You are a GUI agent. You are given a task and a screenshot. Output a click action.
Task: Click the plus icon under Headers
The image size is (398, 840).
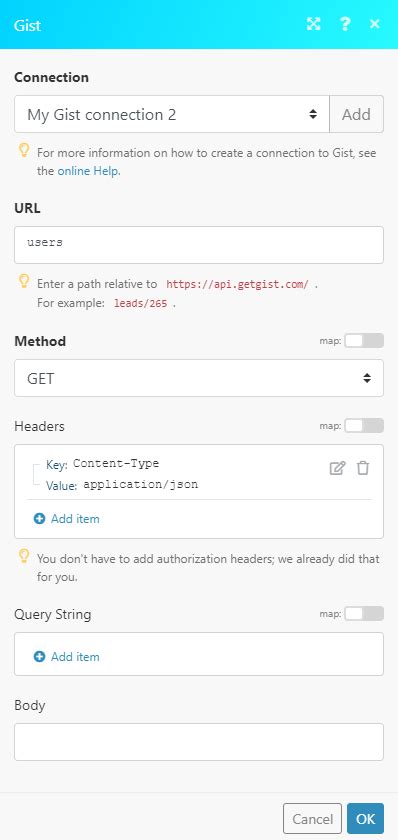click(40, 519)
